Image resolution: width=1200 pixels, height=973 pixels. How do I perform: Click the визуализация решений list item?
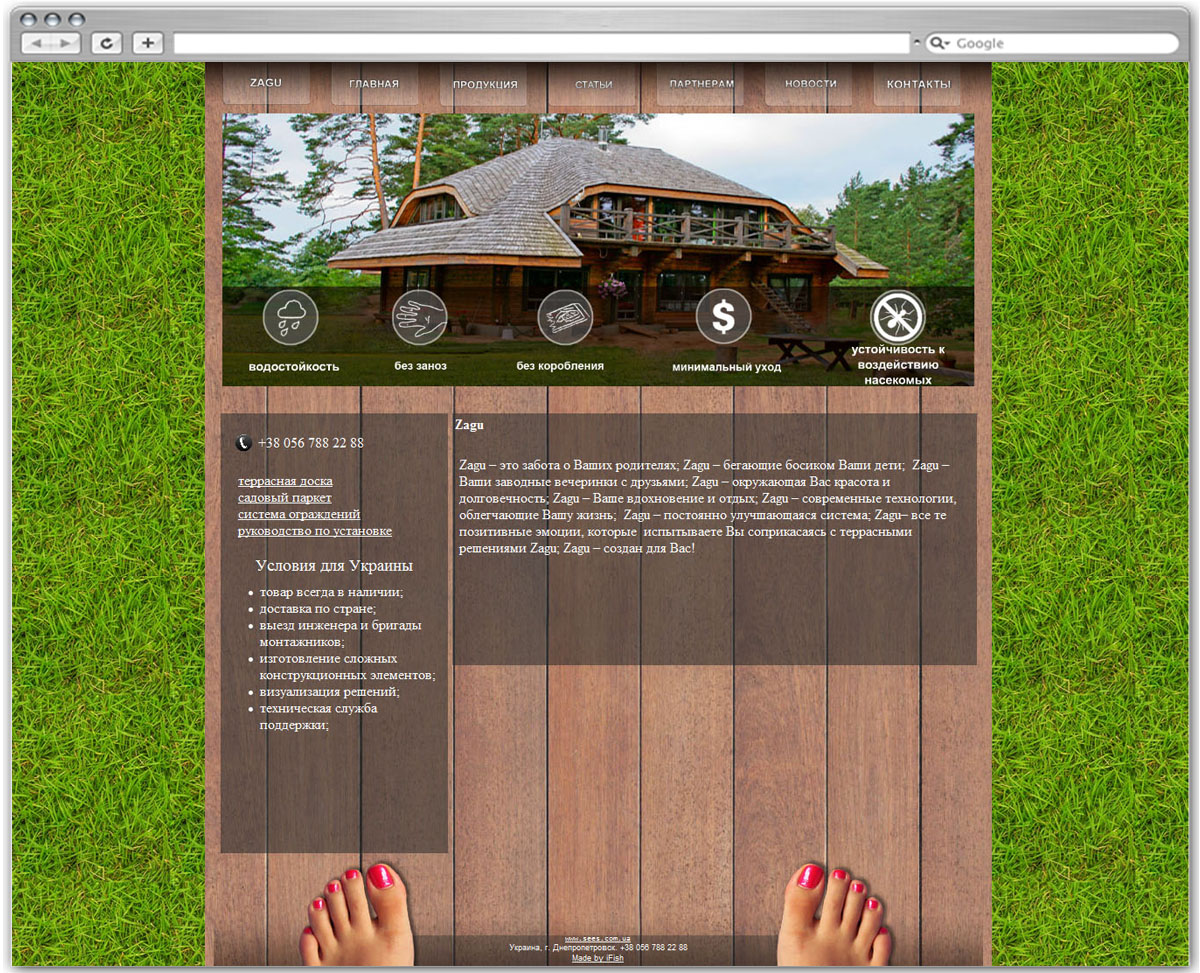[x=329, y=692]
